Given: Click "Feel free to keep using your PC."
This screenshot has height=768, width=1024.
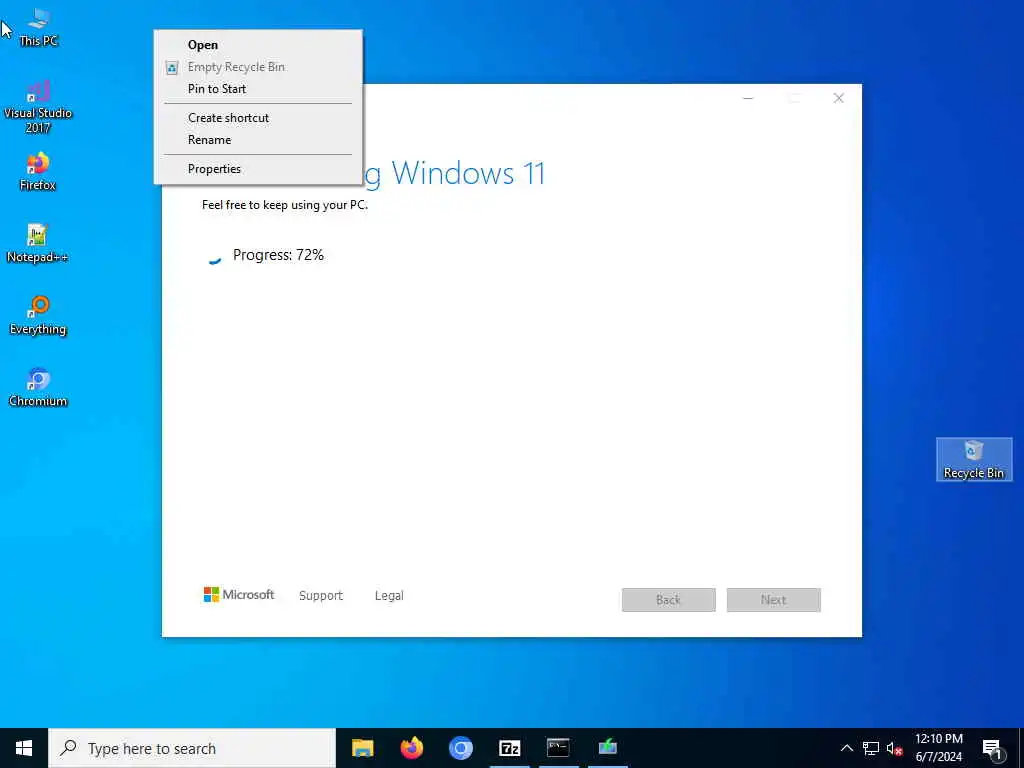Looking at the screenshot, I should [x=285, y=204].
